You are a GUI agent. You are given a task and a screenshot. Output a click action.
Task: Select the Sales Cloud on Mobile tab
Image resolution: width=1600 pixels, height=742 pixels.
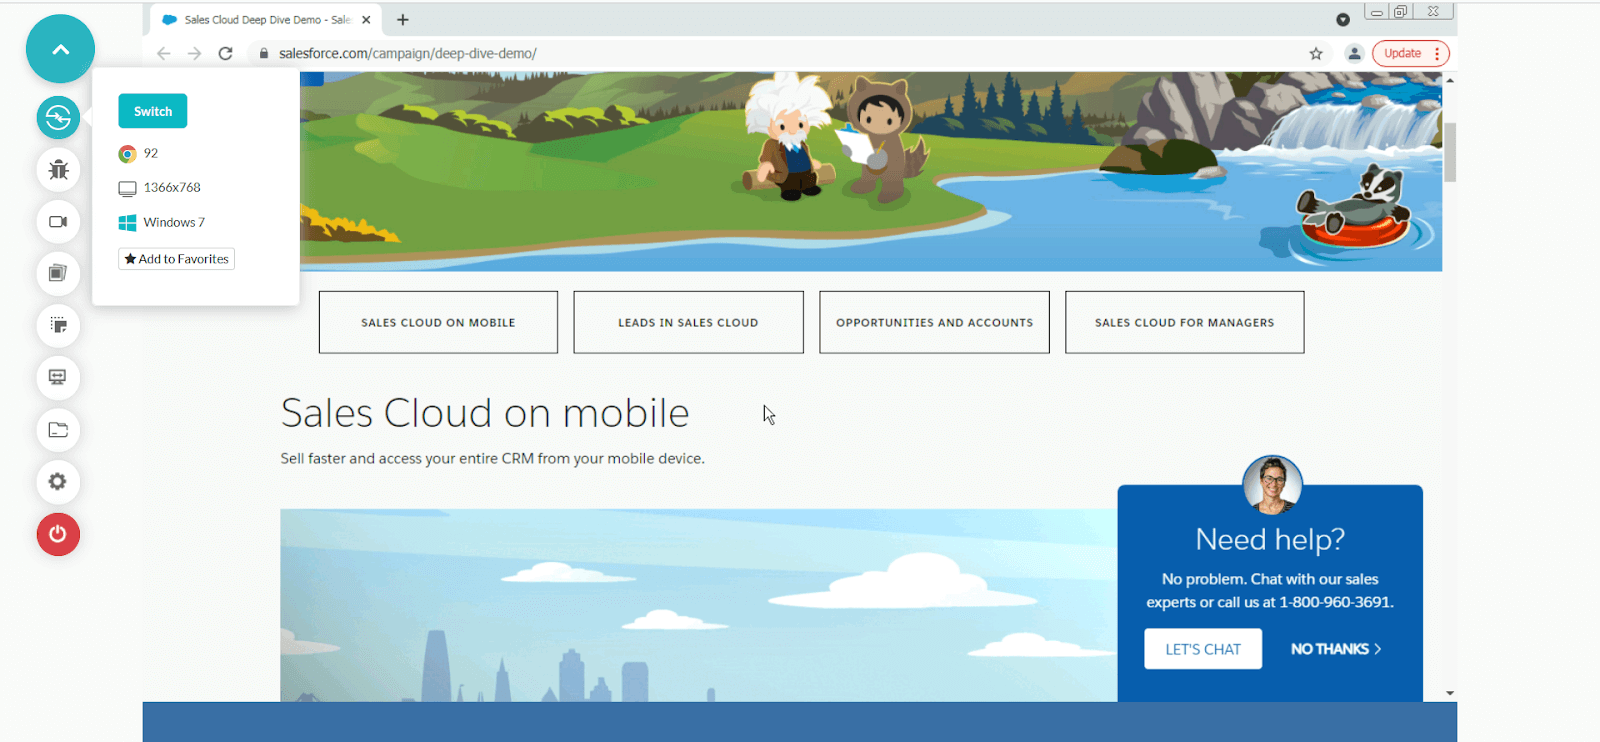coord(438,322)
